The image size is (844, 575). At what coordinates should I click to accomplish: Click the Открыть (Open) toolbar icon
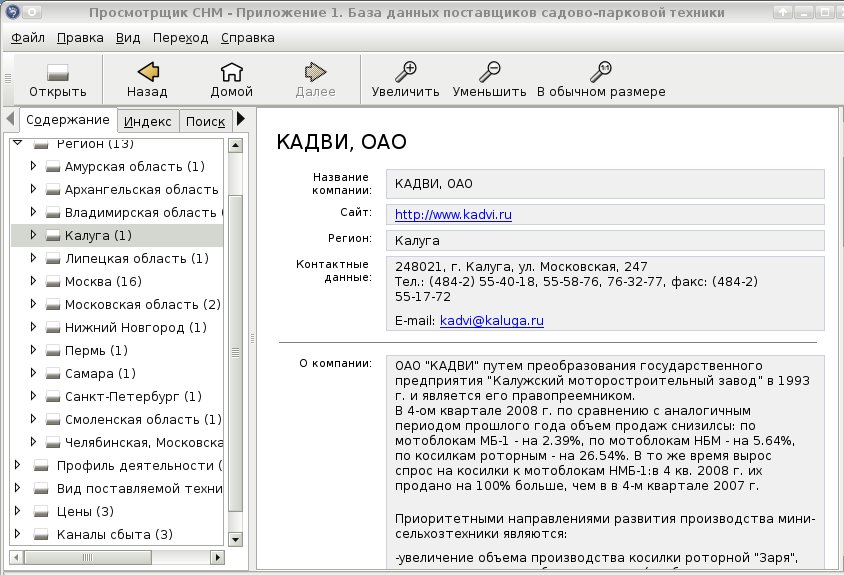pyautogui.click(x=58, y=72)
